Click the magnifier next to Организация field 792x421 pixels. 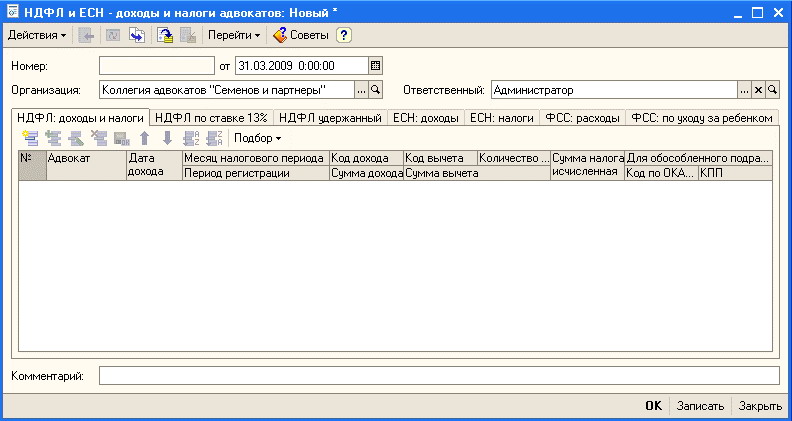[x=376, y=90]
